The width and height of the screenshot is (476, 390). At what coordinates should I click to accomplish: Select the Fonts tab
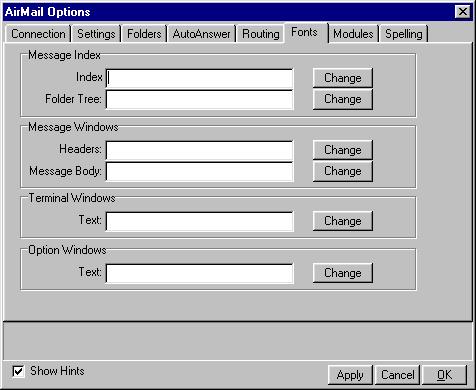click(306, 32)
